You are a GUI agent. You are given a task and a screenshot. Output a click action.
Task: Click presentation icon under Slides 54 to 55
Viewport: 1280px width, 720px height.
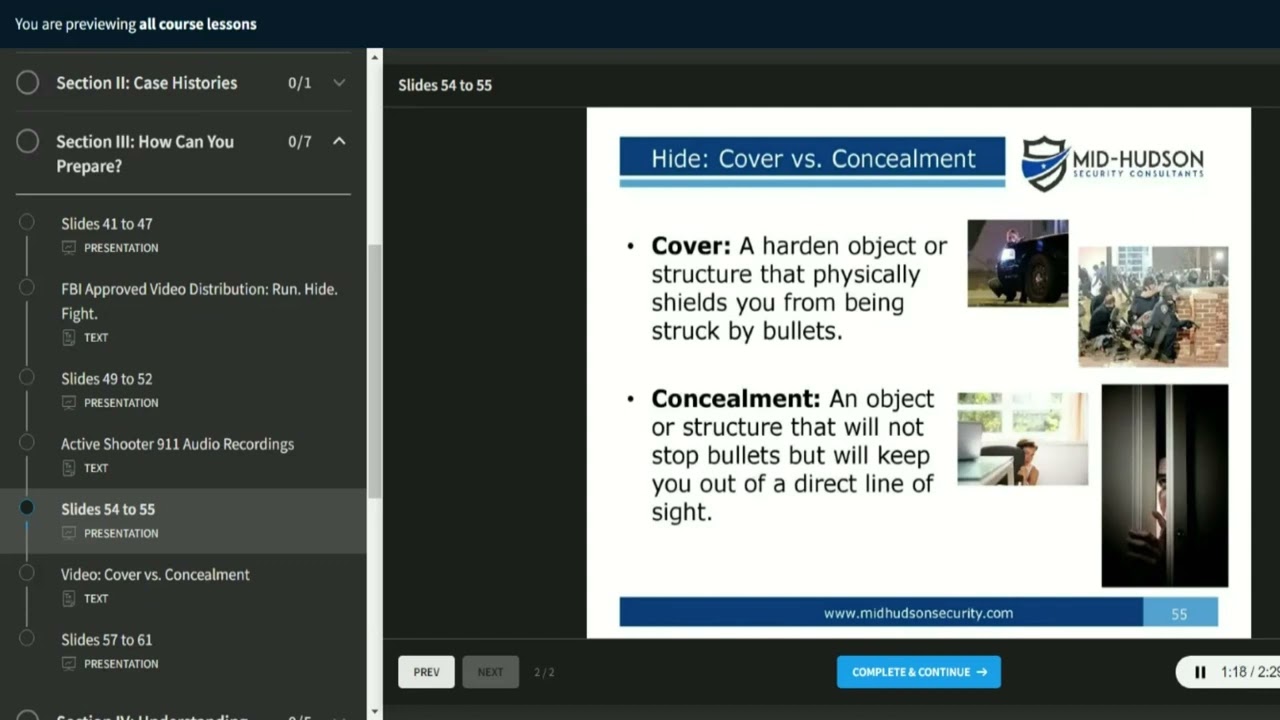pos(69,533)
